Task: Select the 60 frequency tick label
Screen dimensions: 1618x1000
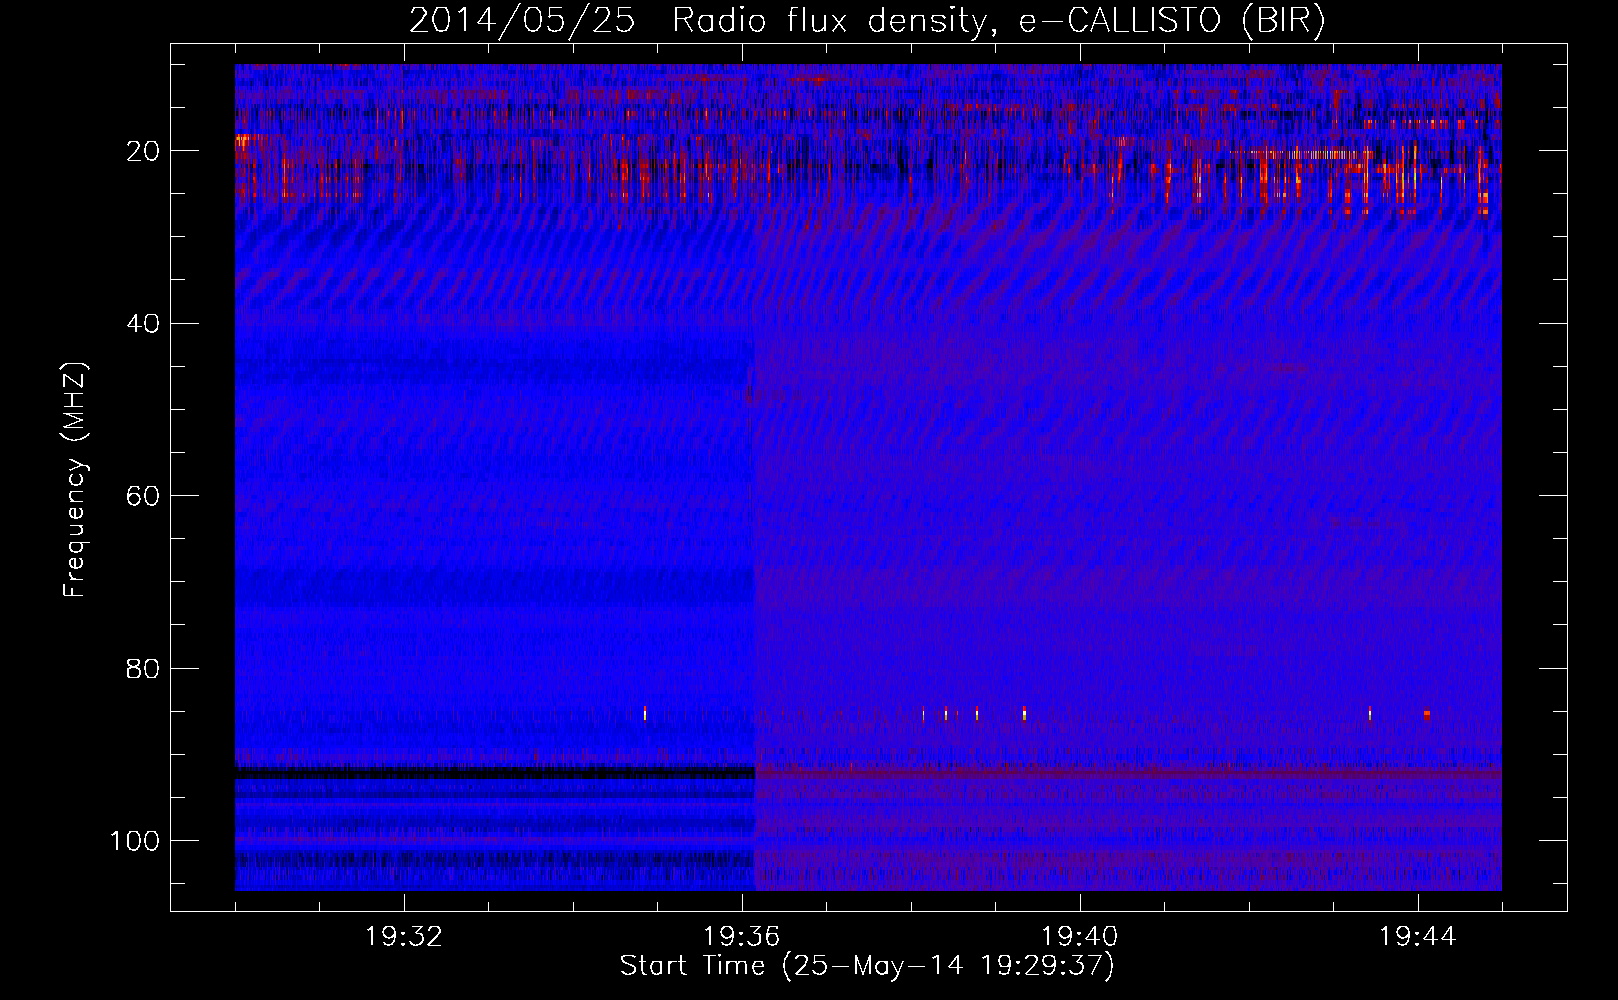Action: pos(144,496)
